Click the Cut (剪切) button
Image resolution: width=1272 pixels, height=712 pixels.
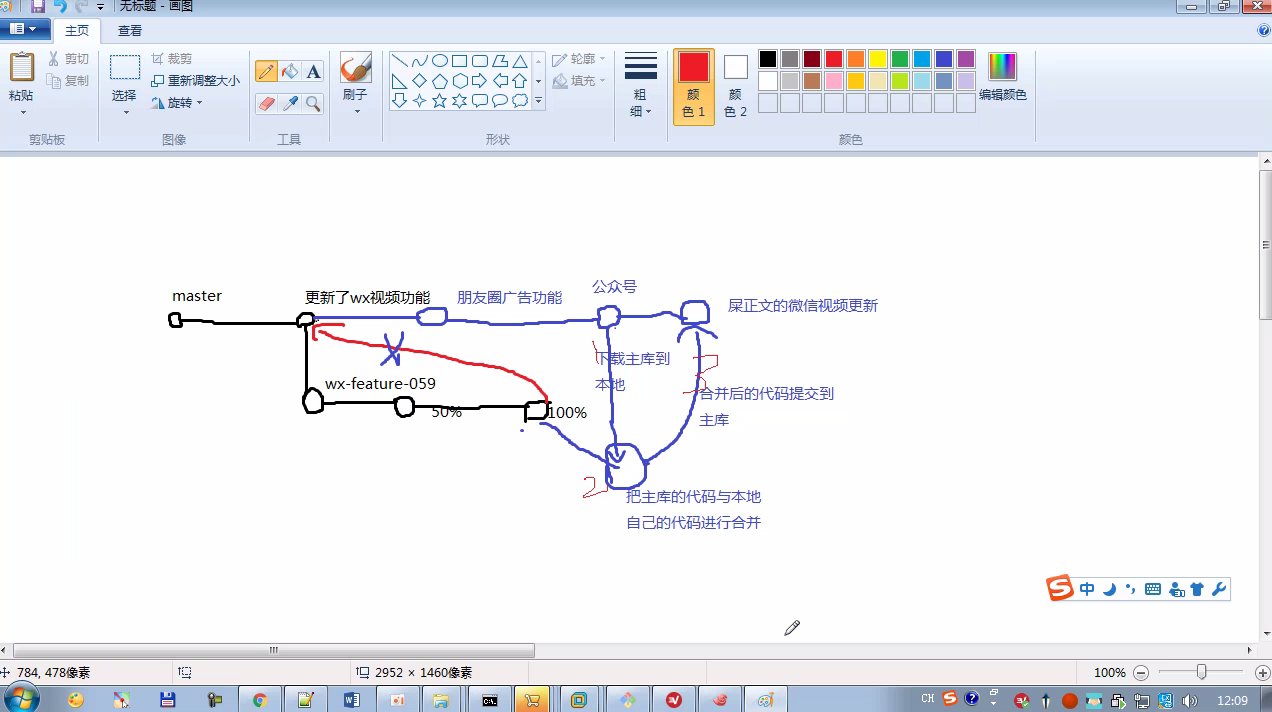pyautogui.click(x=68, y=59)
